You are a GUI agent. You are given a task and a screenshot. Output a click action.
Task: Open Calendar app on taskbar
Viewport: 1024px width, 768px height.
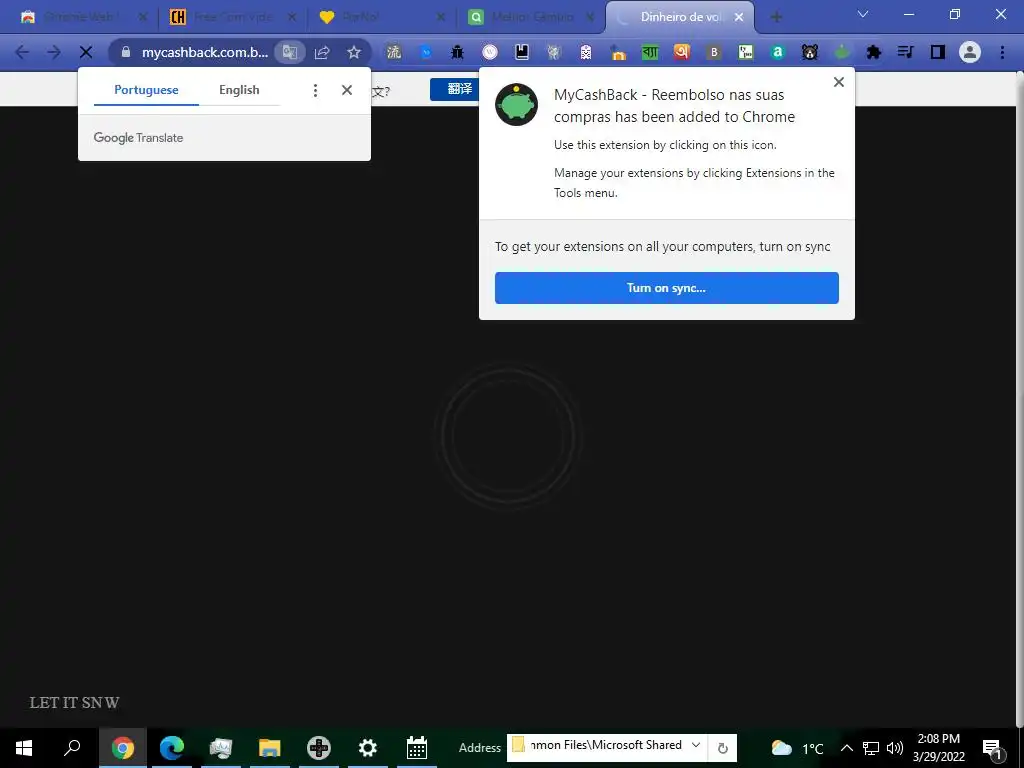[x=417, y=748]
